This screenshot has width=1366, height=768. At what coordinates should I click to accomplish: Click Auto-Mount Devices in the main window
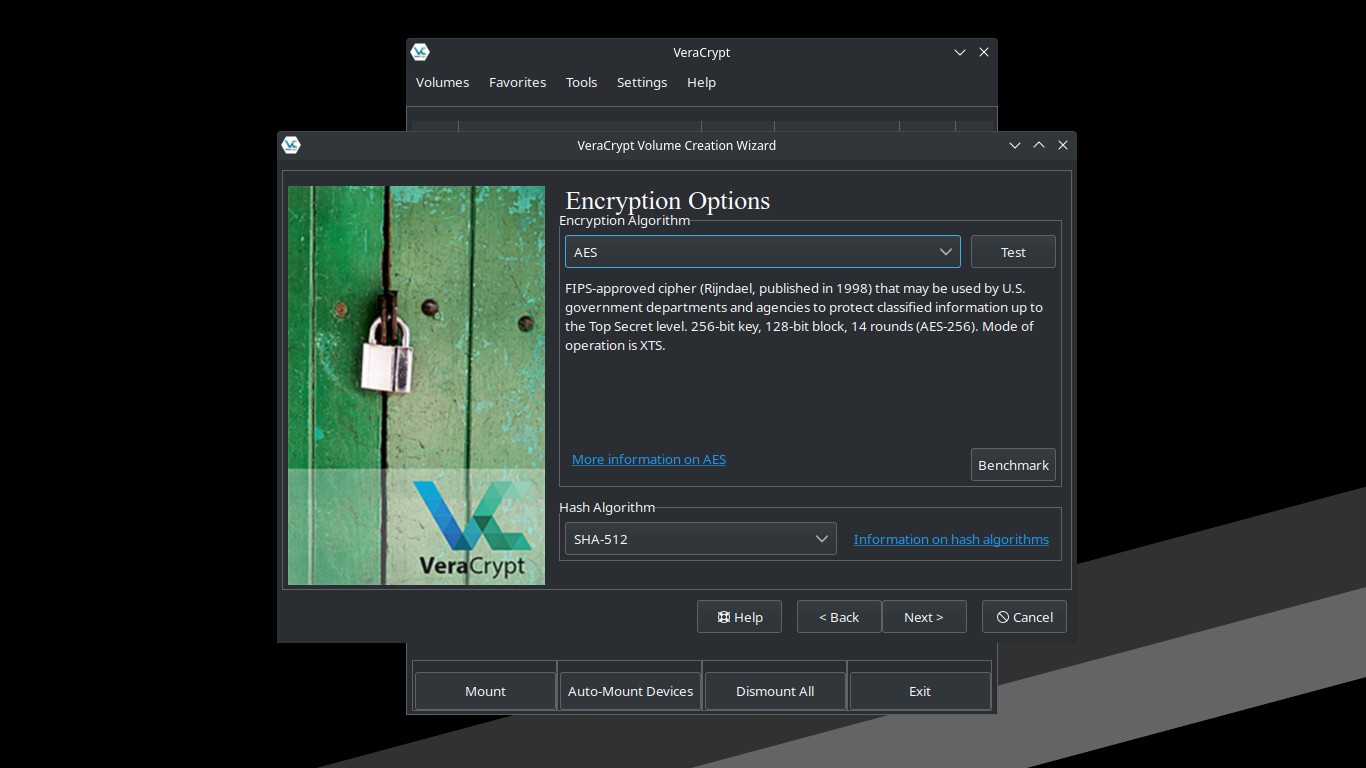tap(630, 691)
